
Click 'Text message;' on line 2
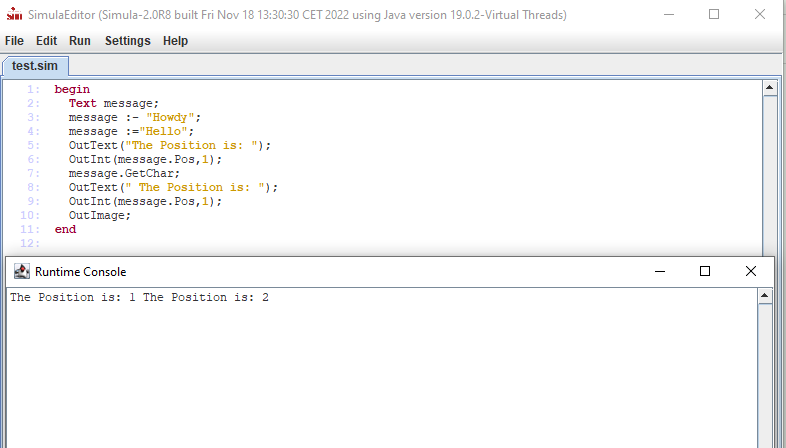(114, 103)
